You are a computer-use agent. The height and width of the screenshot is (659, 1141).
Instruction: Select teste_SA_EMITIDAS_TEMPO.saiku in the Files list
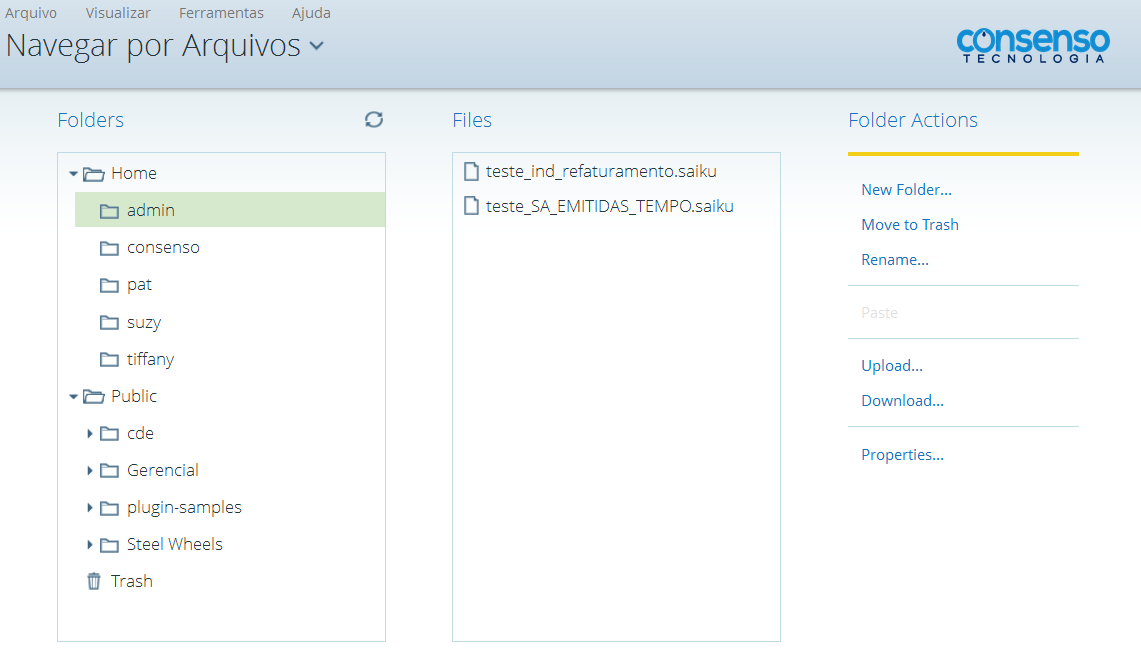pos(610,205)
